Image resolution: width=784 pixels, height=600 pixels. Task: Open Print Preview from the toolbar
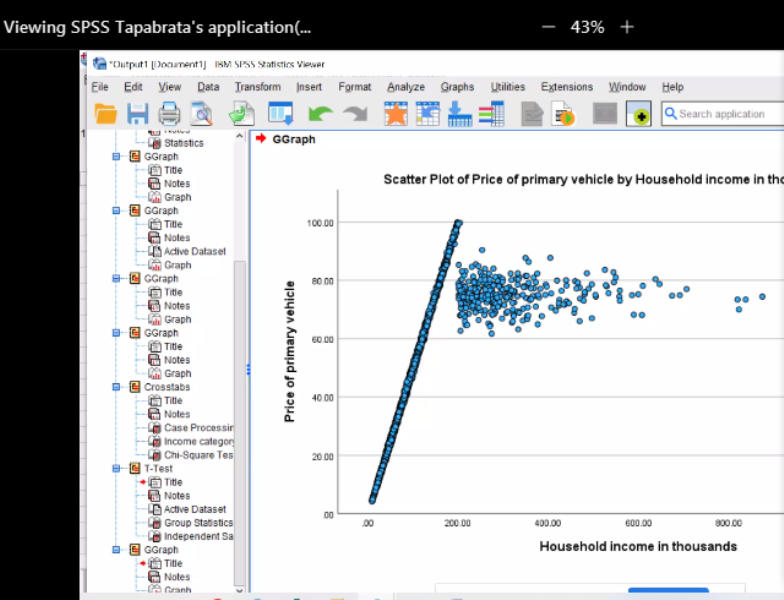[202, 114]
